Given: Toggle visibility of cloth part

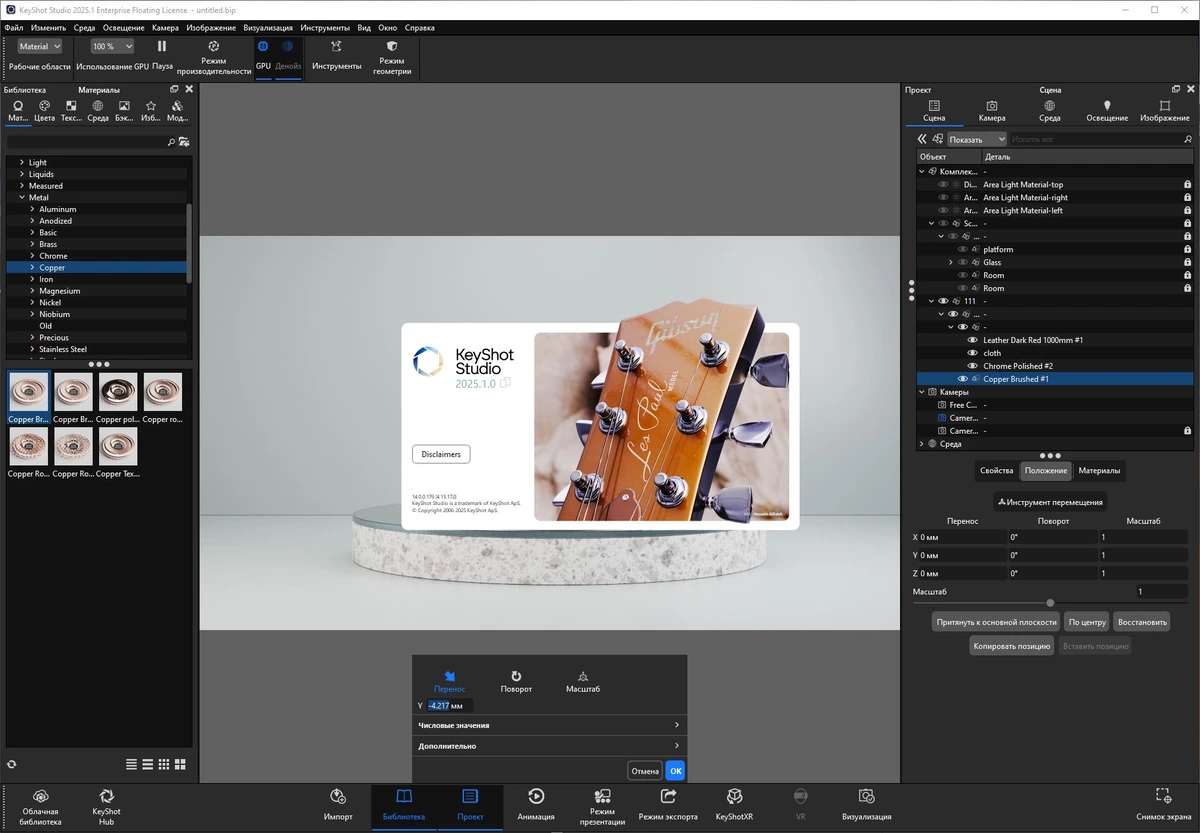Looking at the screenshot, I should tap(972, 353).
